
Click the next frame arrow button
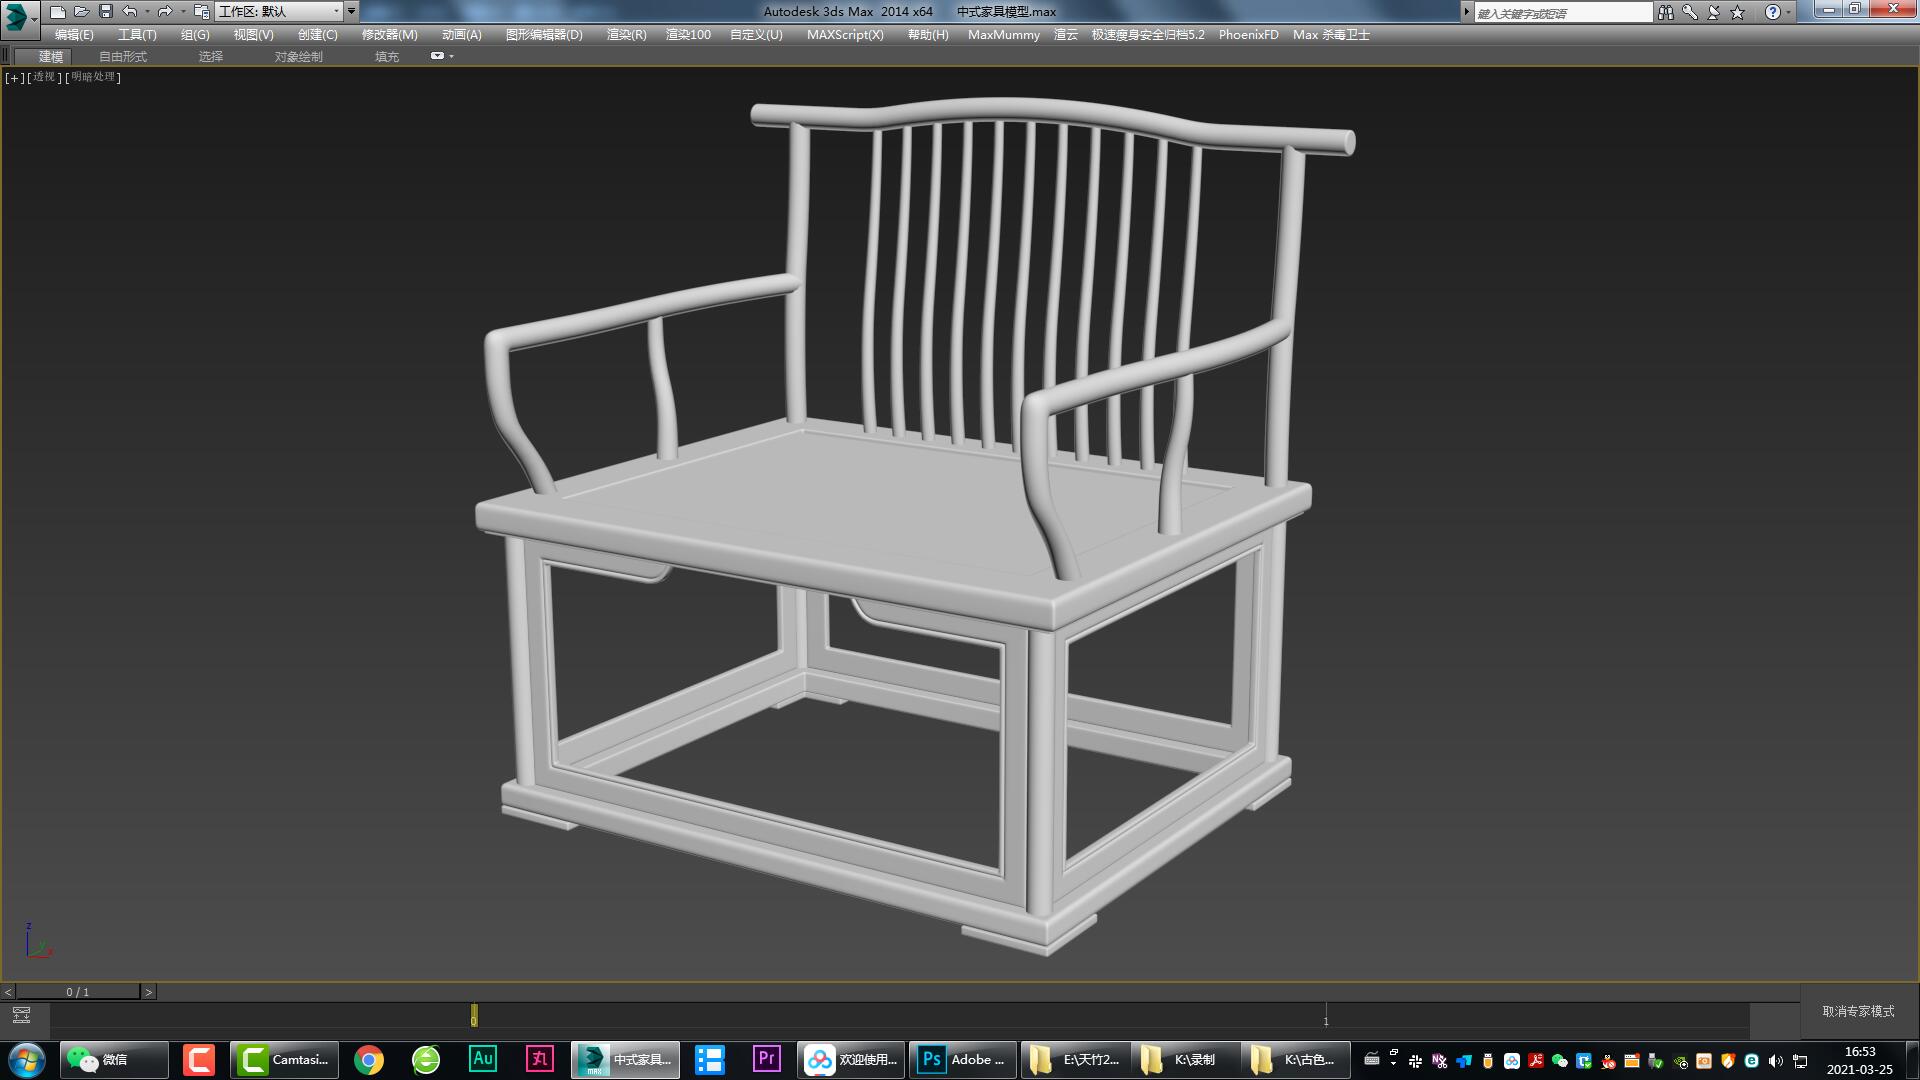pos(148,992)
